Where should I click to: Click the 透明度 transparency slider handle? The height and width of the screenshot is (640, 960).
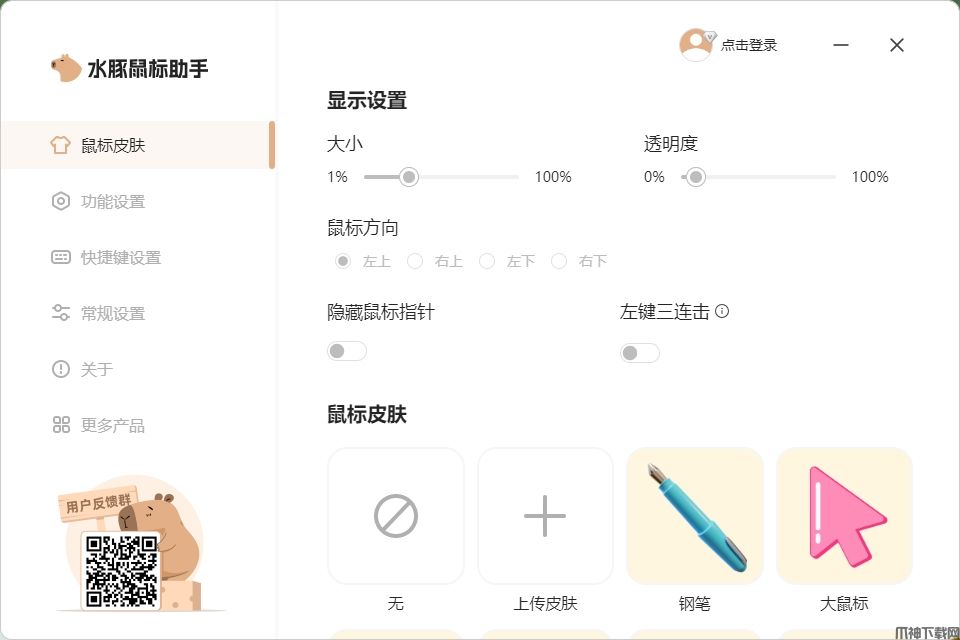695,177
